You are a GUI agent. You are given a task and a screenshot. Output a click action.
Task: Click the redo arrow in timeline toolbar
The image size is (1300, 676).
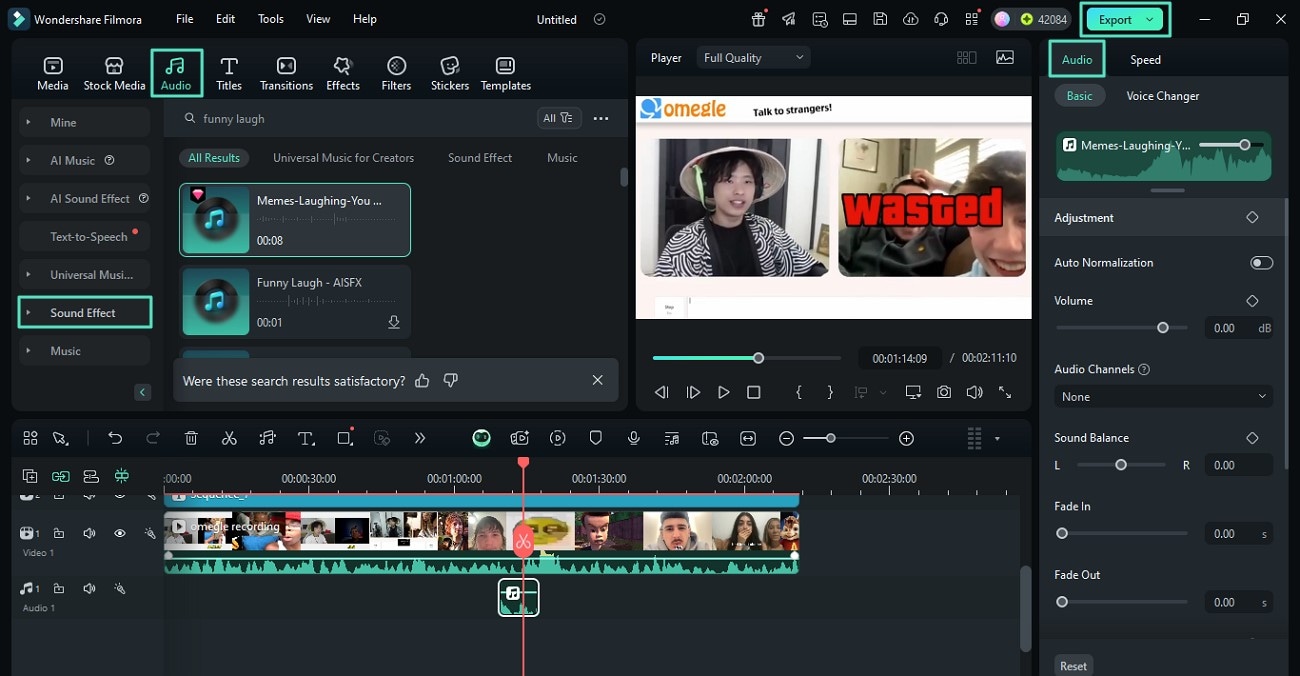point(153,438)
